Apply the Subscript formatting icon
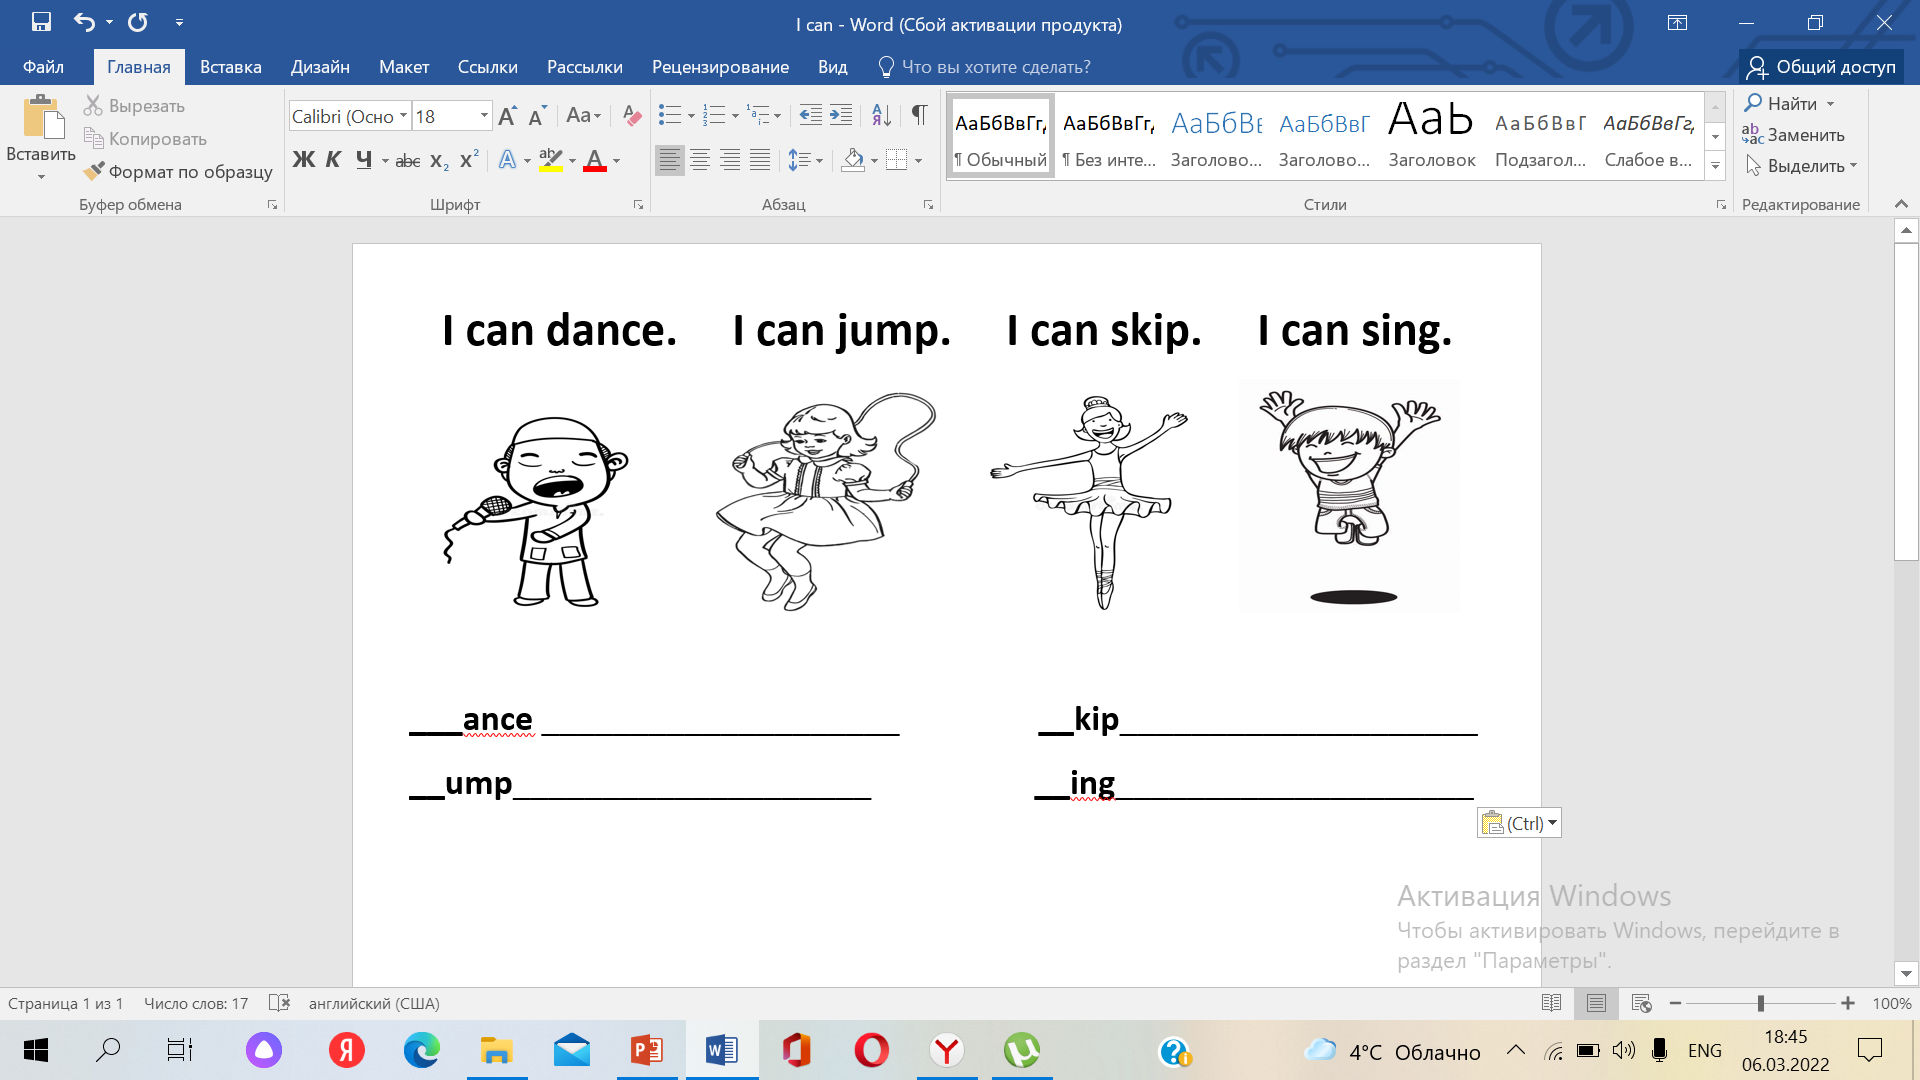Viewport: 1920px width, 1080px height. point(439,160)
